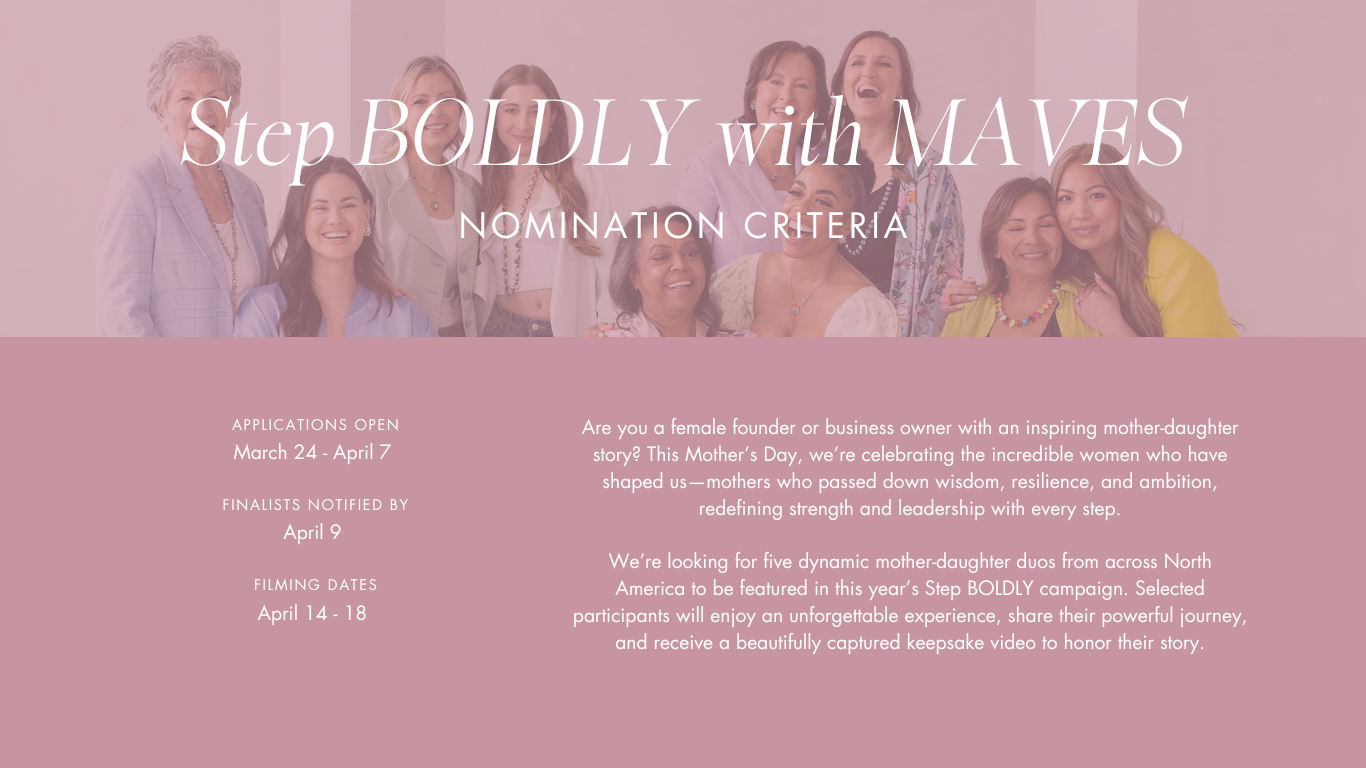The height and width of the screenshot is (768, 1366).
Task: Click the "APPLICATIONS OPEN" label
Action: pyautogui.click(x=315, y=425)
